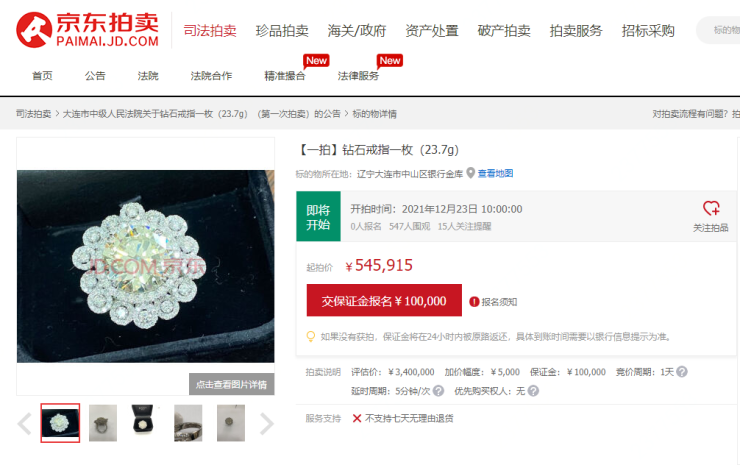The width and height of the screenshot is (740, 465).
Task: Open the 司法拍卖 tab
Action: (210, 31)
